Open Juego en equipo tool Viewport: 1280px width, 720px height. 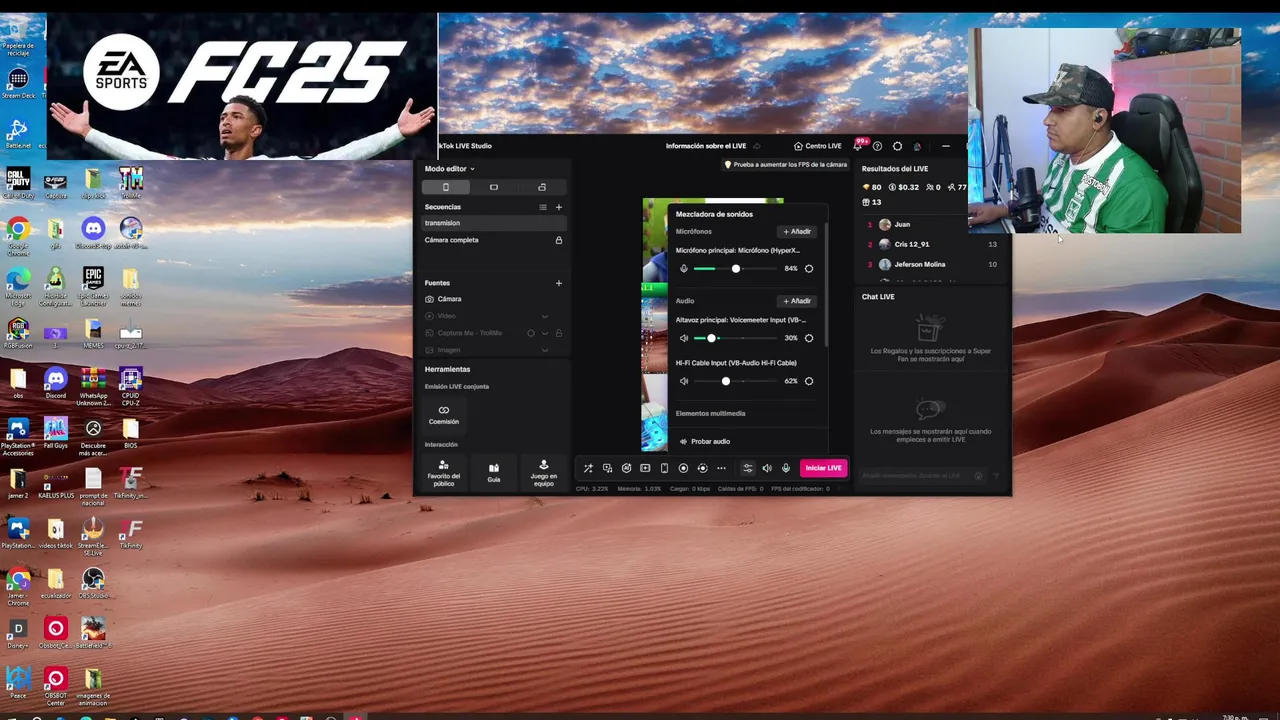(x=544, y=472)
